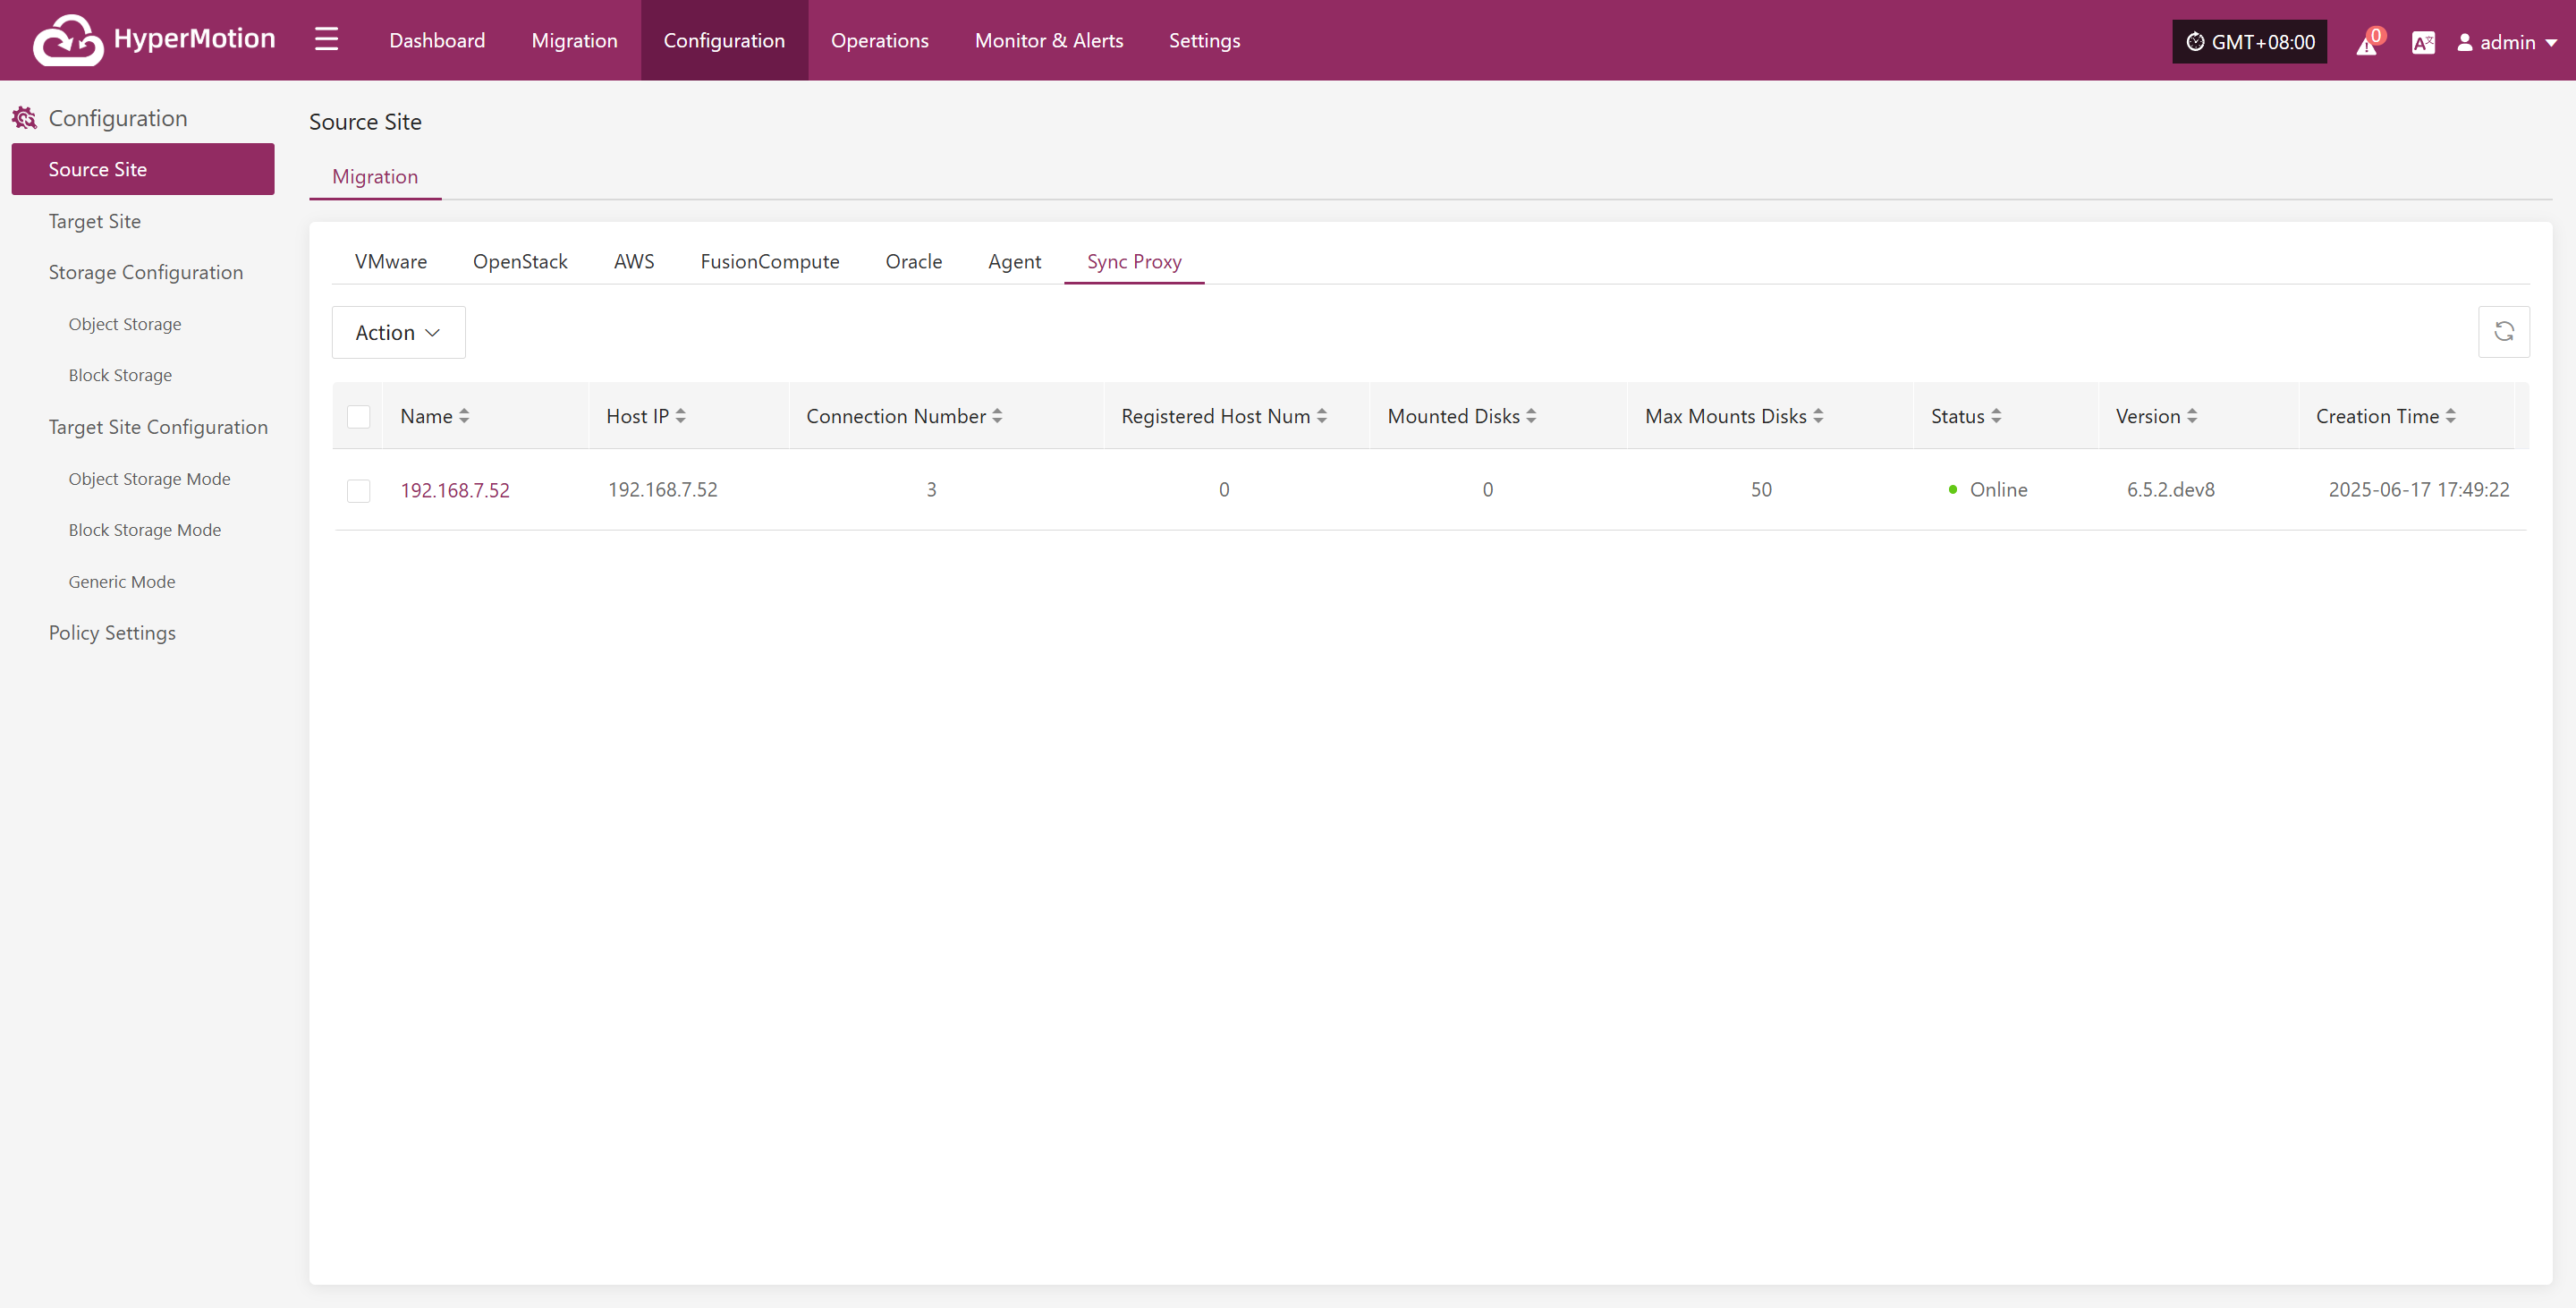Screen dimensions: 2576x1308
Task: Go to Dashboard in top navigation
Action: pyautogui.click(x=437, y=40)
